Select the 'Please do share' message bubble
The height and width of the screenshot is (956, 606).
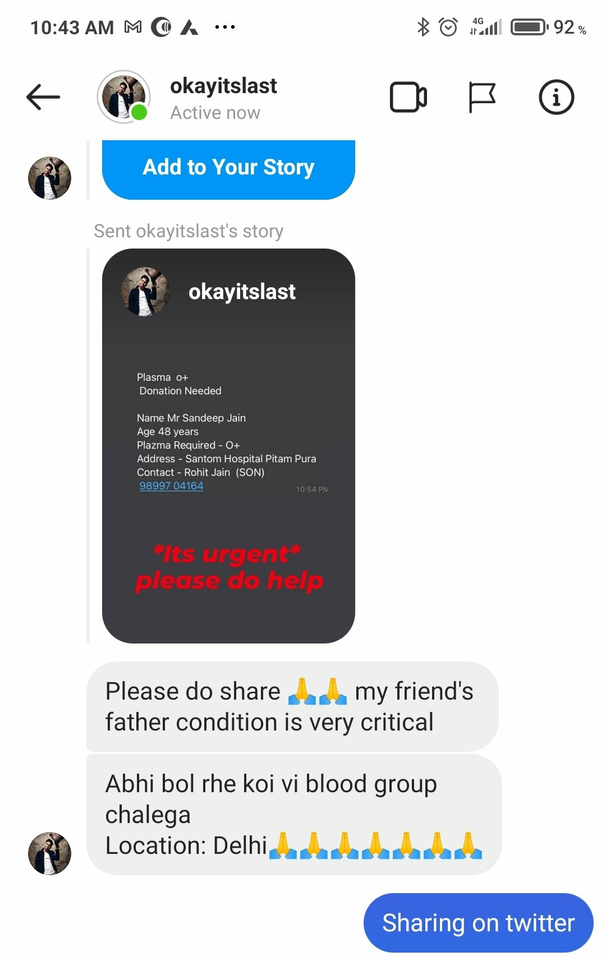292,707
